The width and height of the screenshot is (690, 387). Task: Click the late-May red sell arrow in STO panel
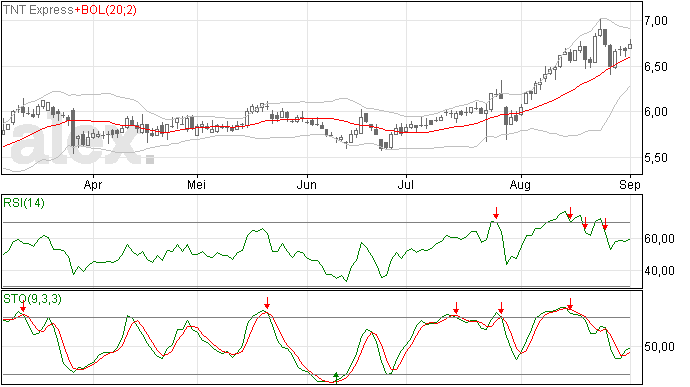(267, 303)
